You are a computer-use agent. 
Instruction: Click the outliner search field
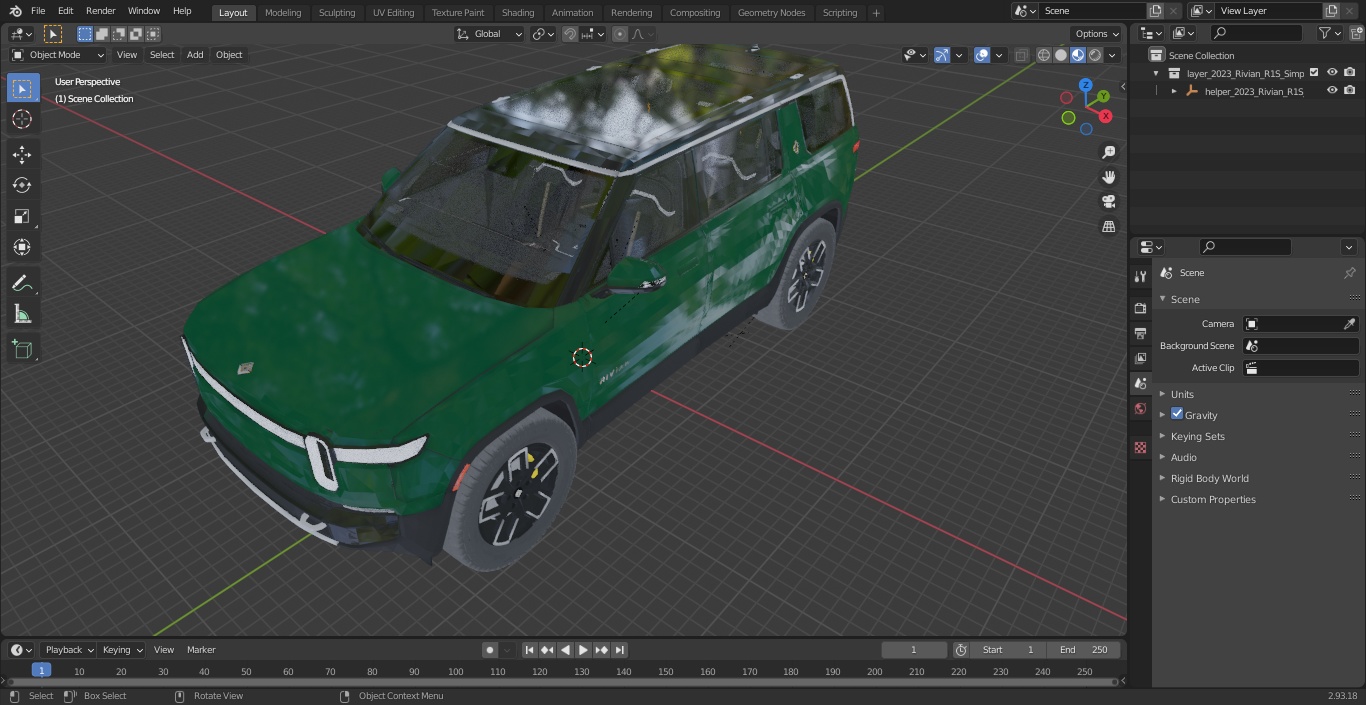(1254, 33)
